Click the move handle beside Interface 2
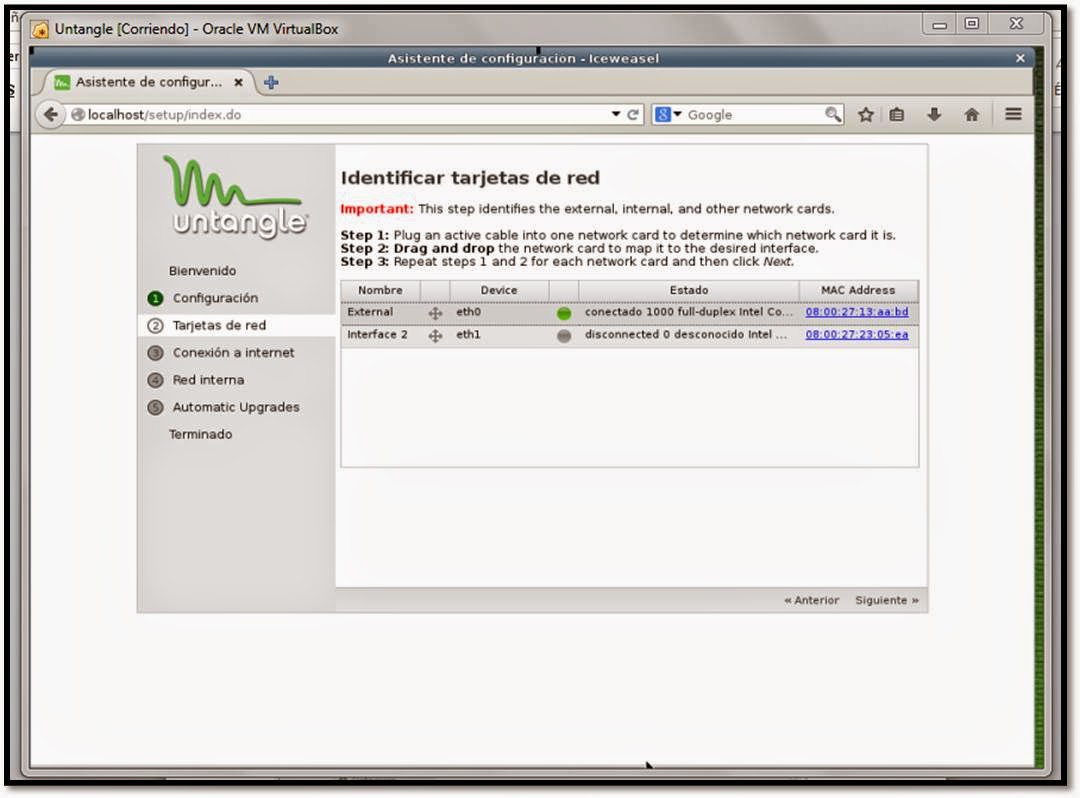 (435, 335)
